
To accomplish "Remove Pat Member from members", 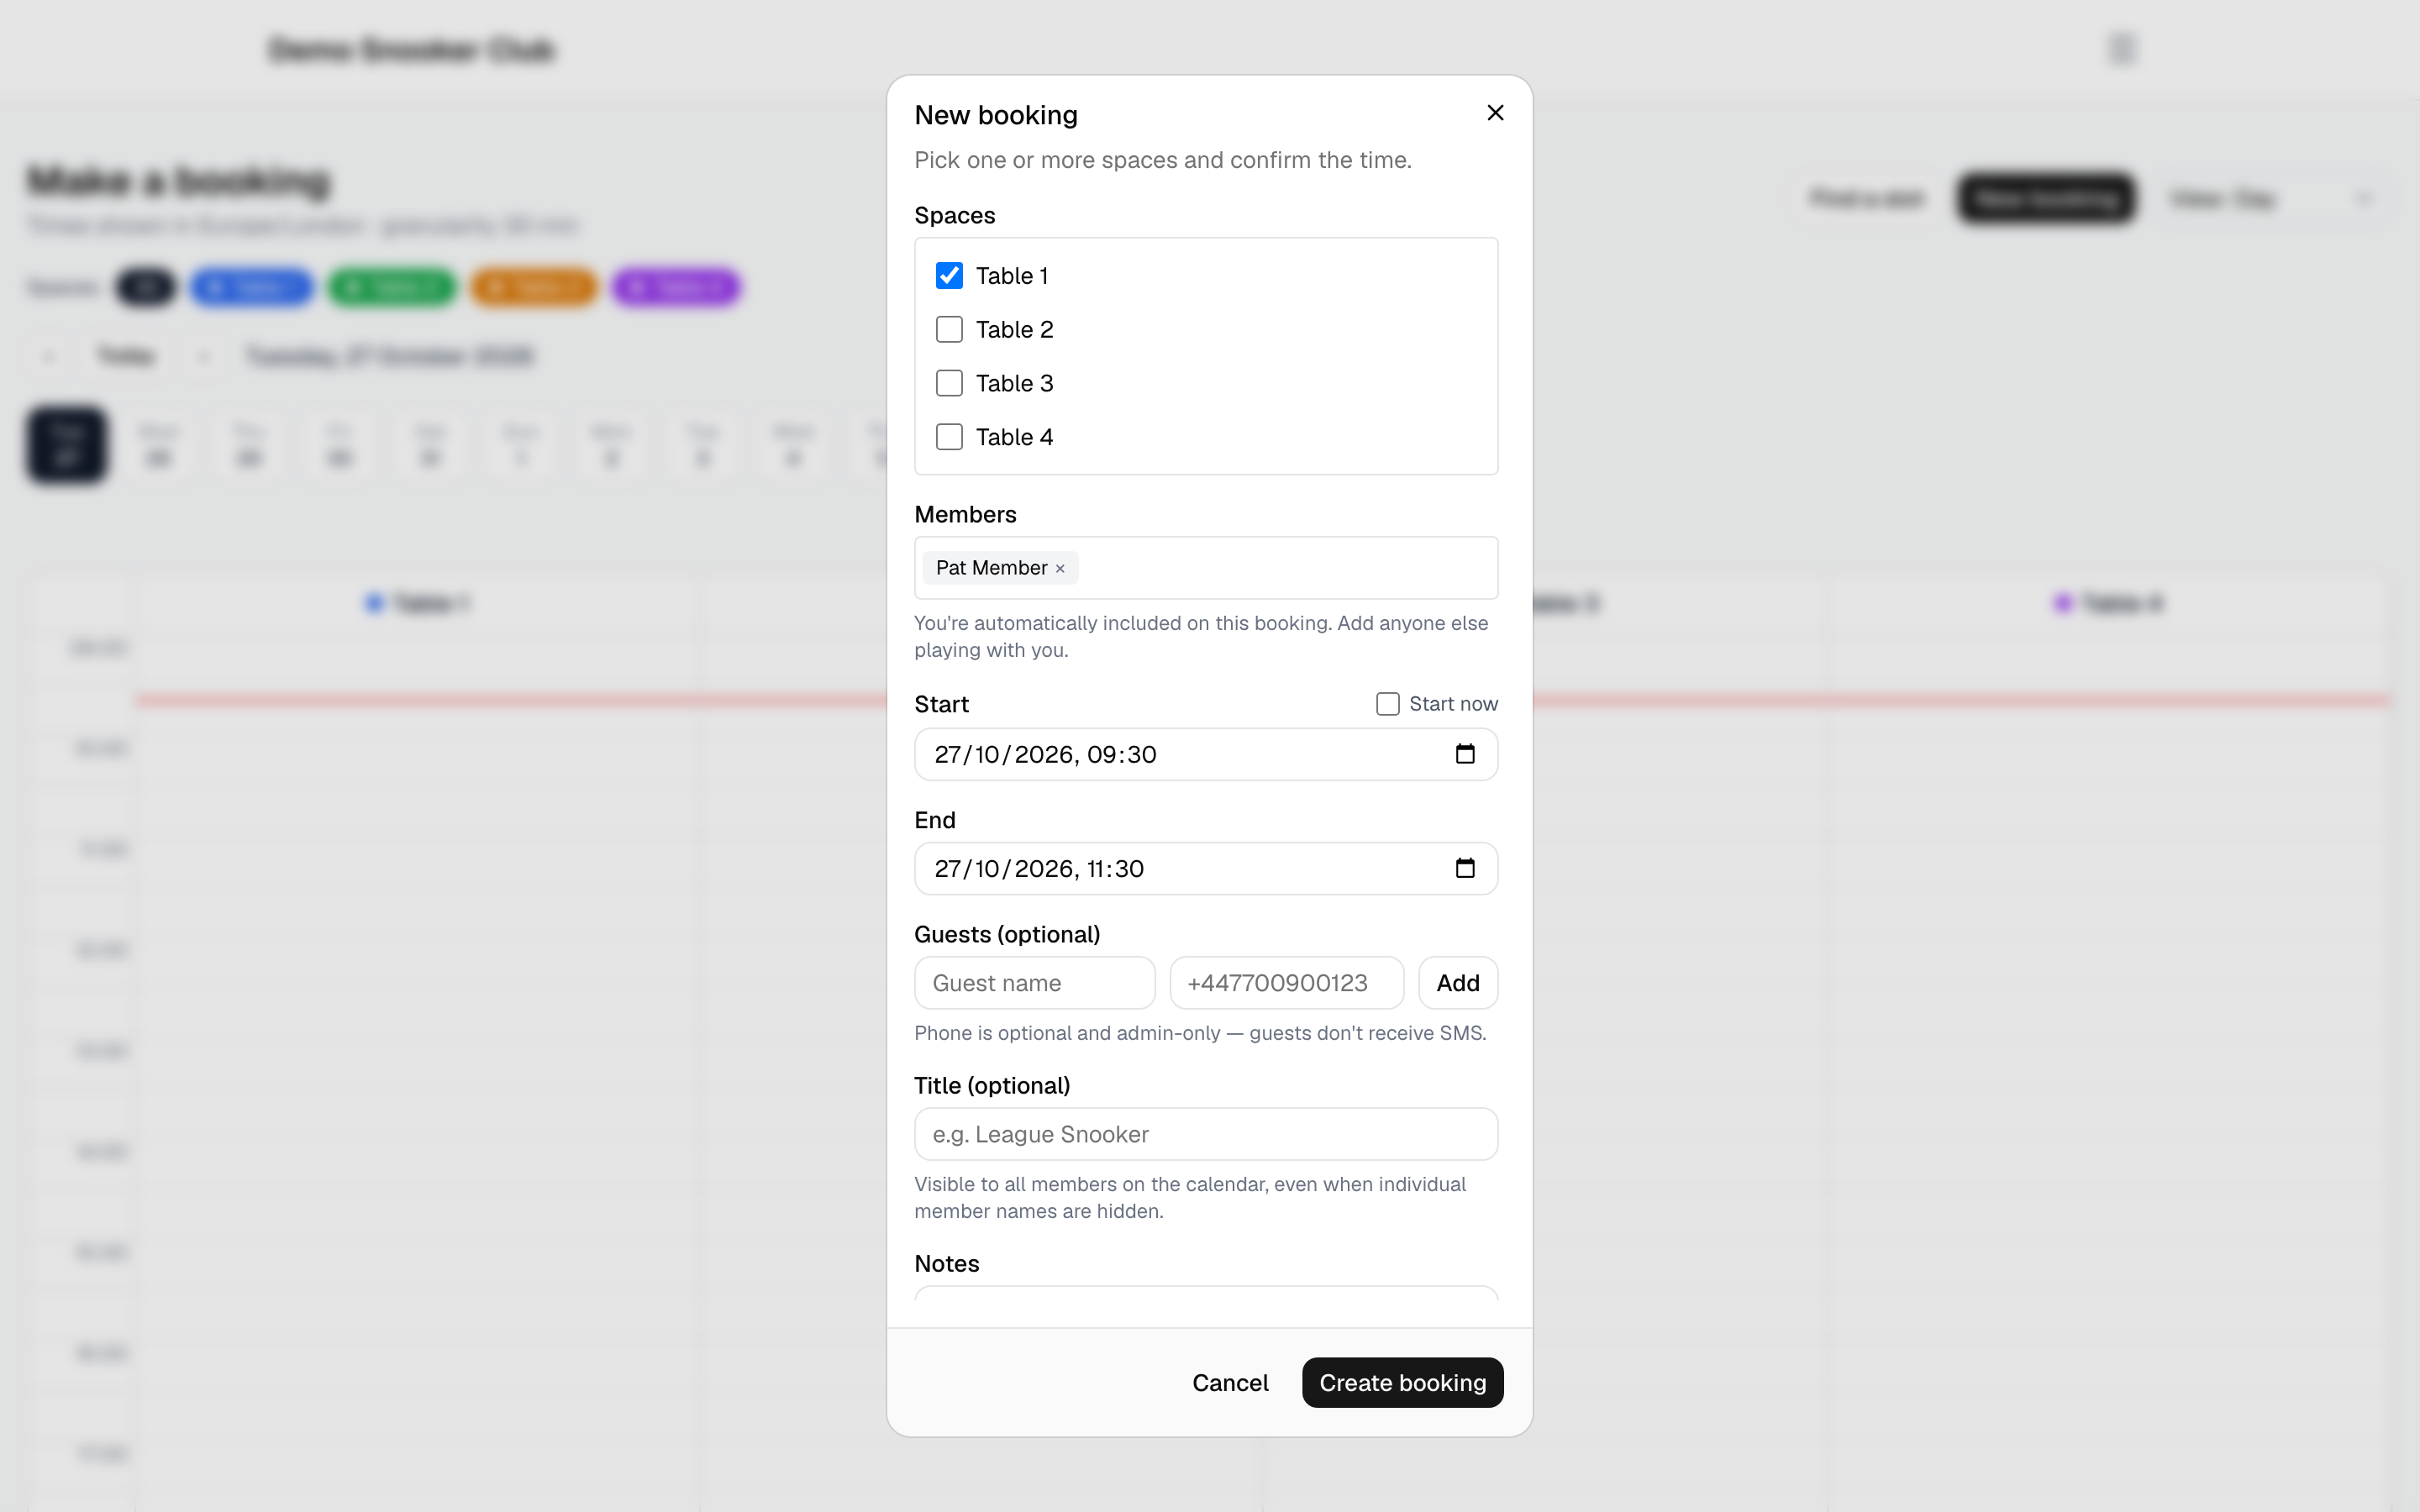I will click(1060, 569).
